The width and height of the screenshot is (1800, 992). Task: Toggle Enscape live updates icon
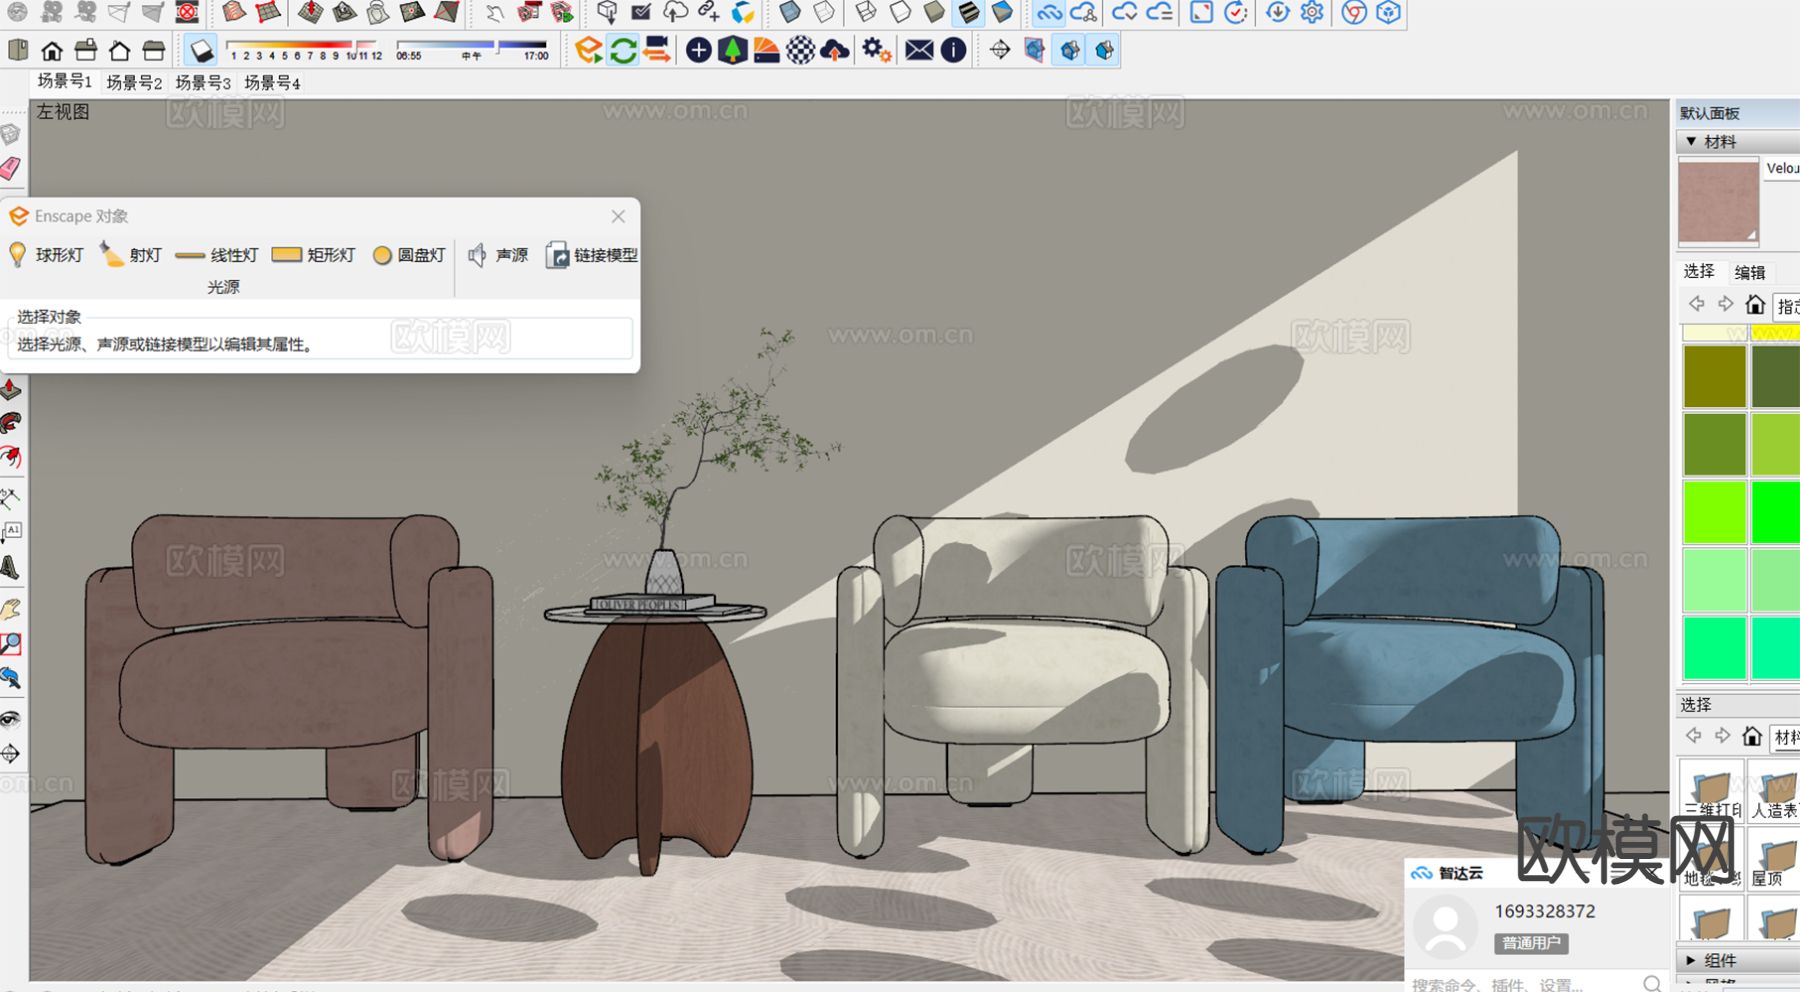(623, 50)
